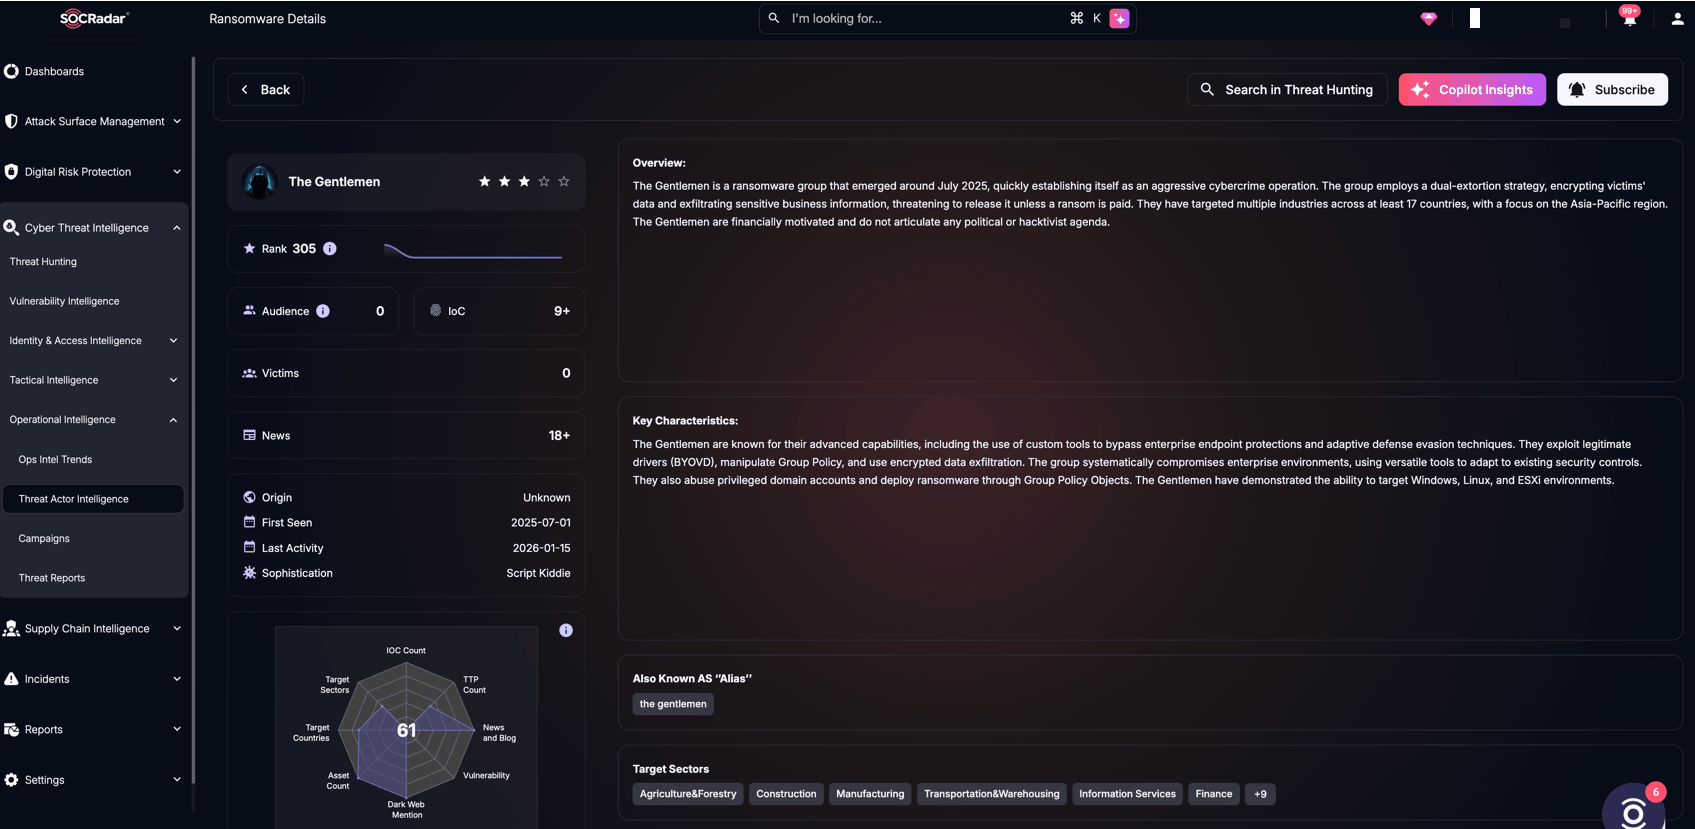Open Copilot Insights

(1472, 90)
